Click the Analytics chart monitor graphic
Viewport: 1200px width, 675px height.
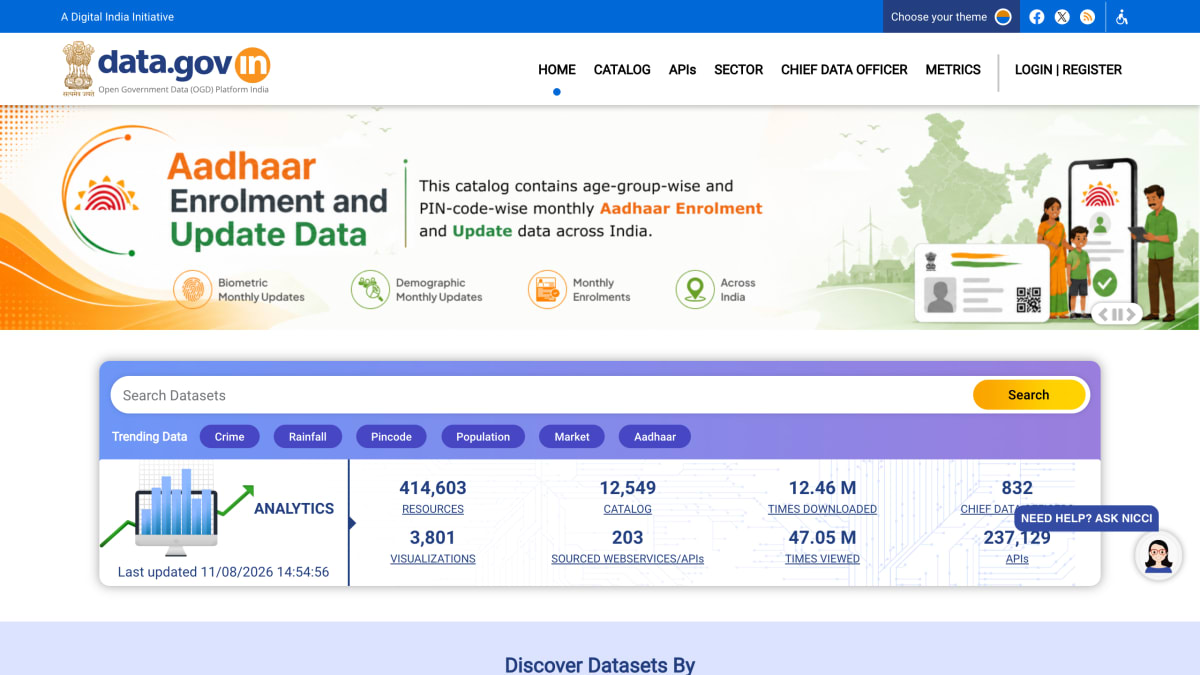point(175,511)
